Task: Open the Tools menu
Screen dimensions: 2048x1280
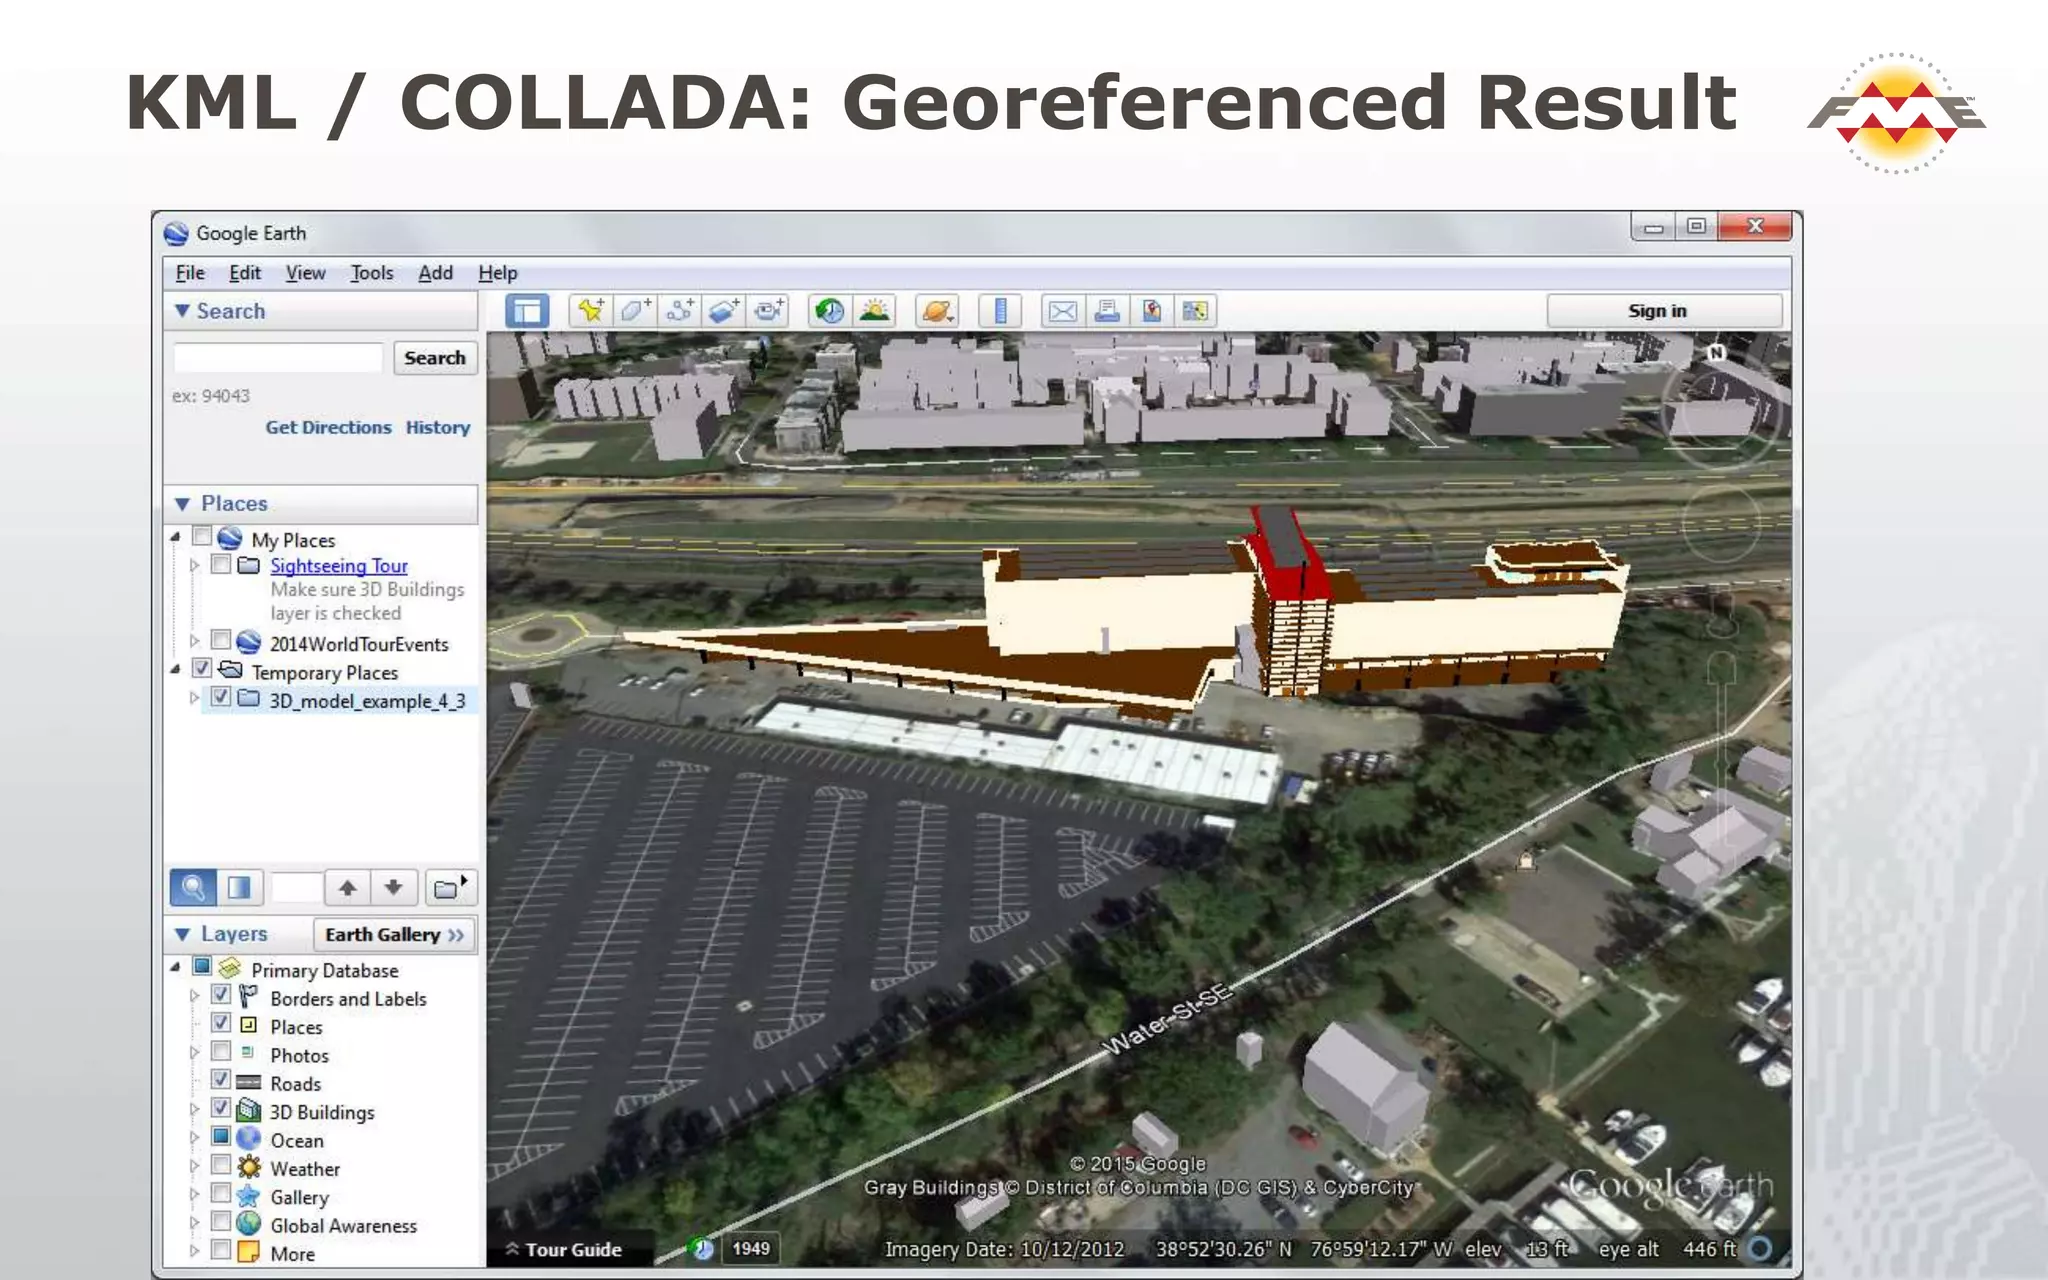Action: click(372, 273)
